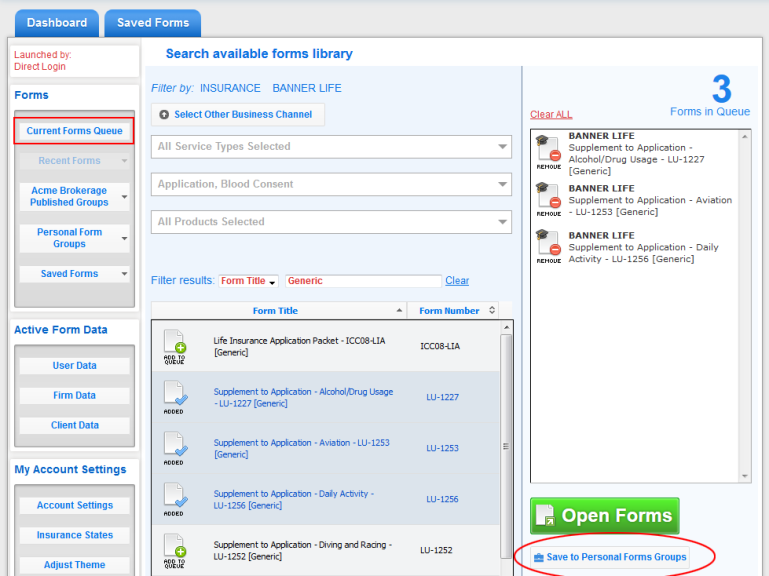
Task: Click form number ICC08-LIA cell
Action: pyautogui.click(x=440, y=346)
